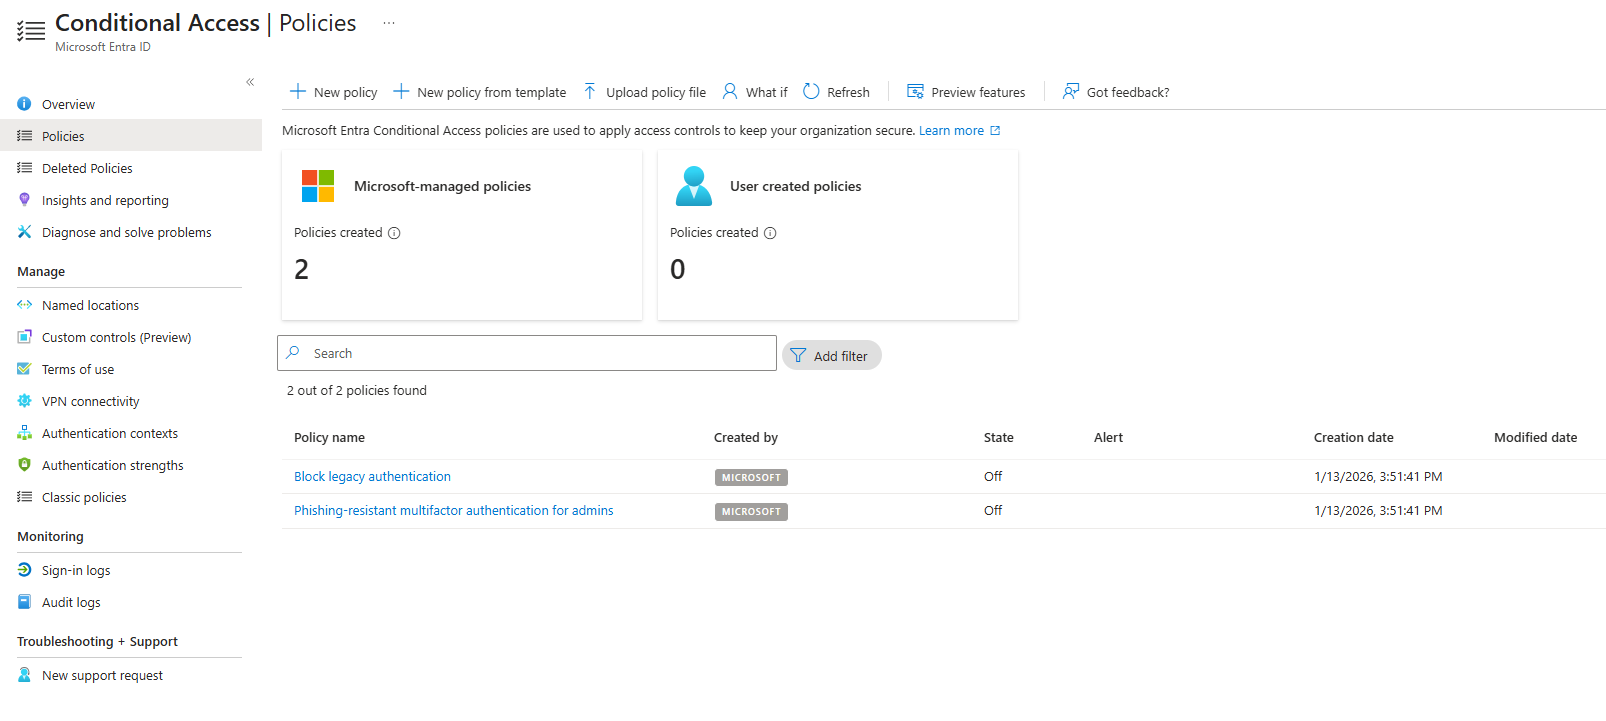Select the Microsoft-managed policies card

[462, 235]
